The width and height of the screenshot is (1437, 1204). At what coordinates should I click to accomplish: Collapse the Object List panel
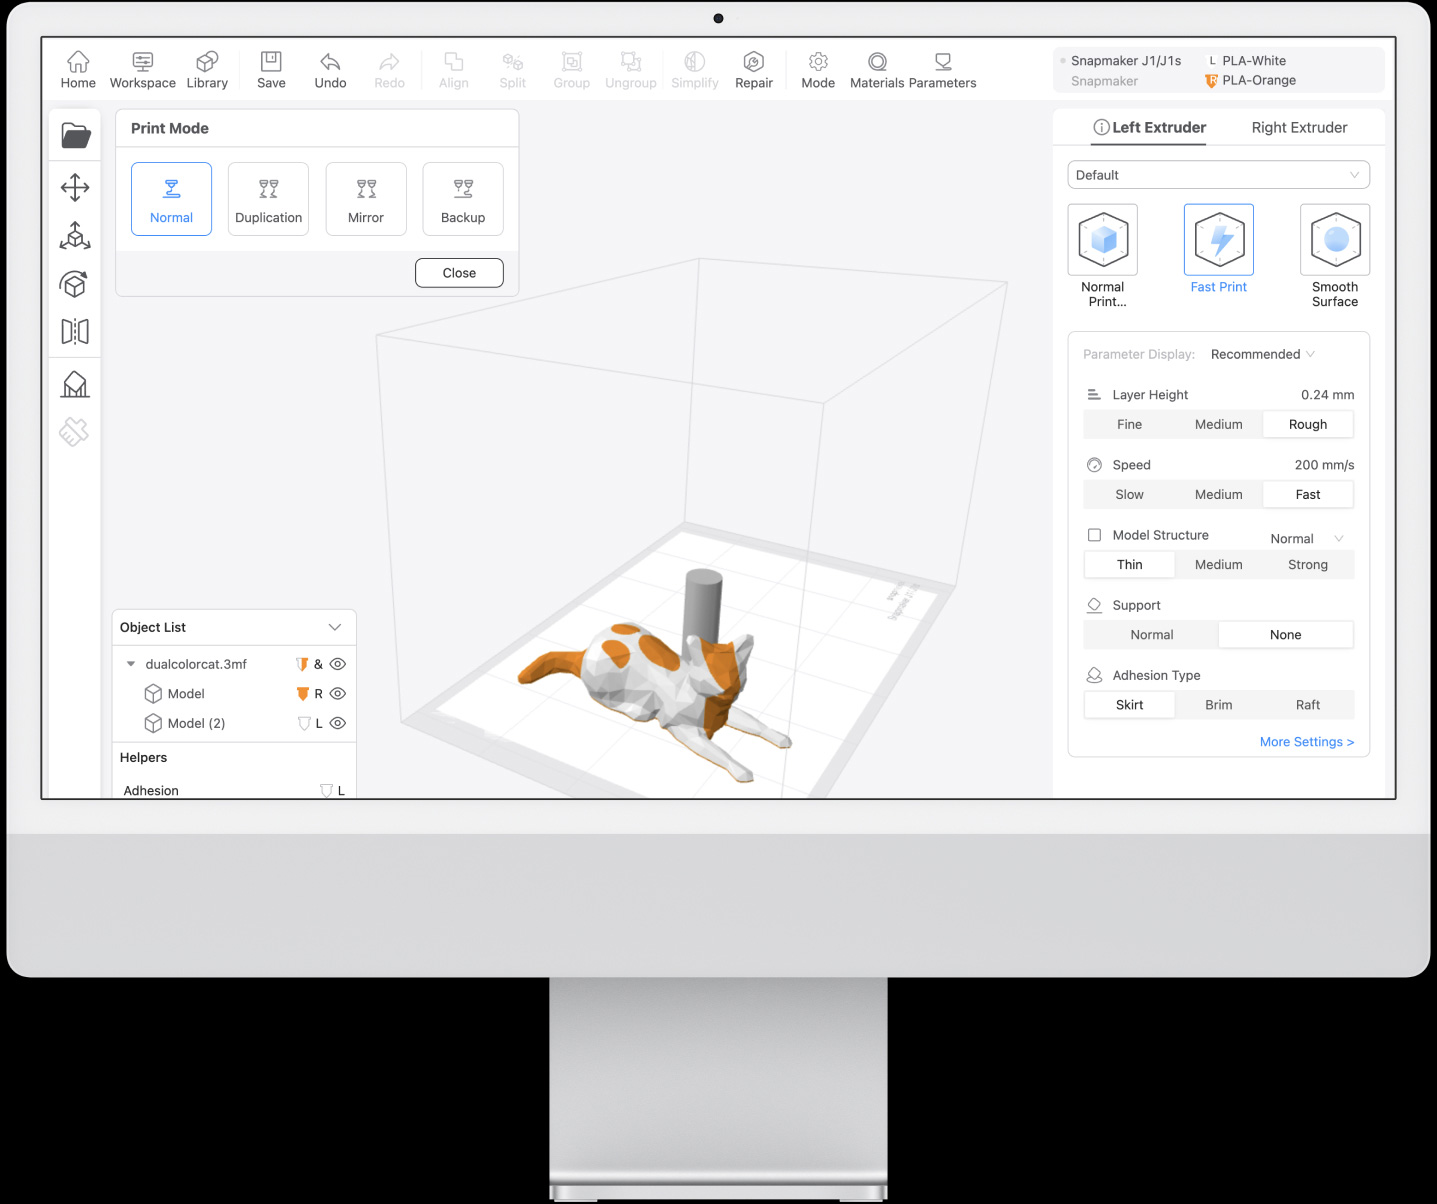[x=335, y=627]
